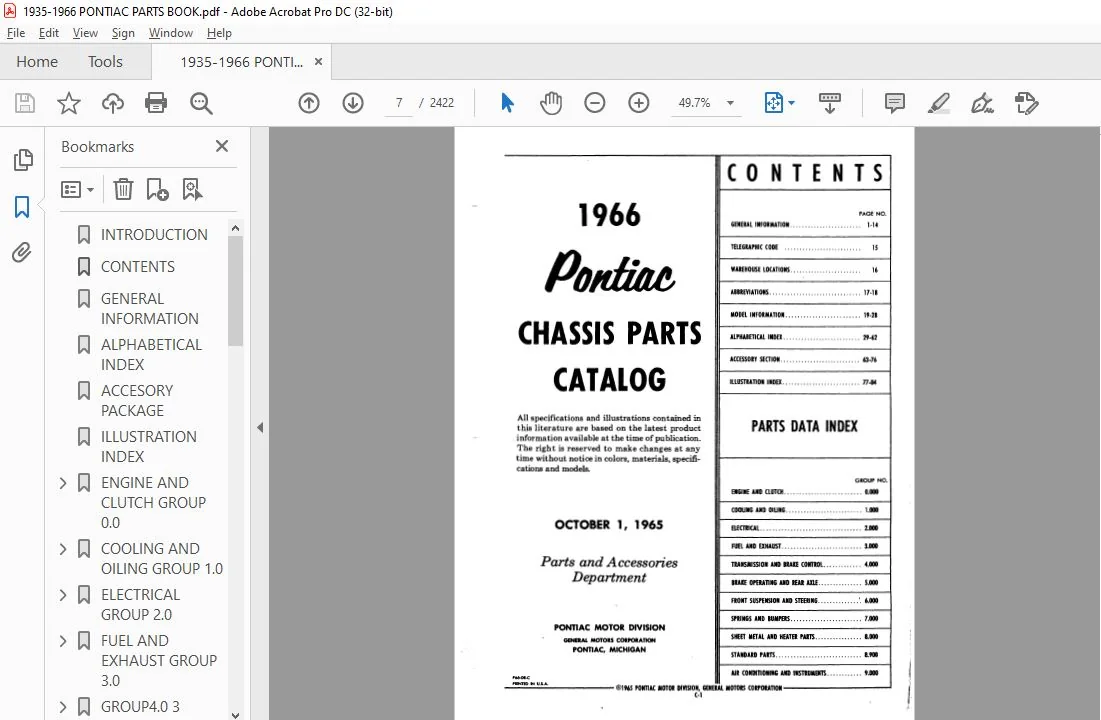Click the 49.7% zoom value field
This screenshot has width=1101, height=720.
pyautogui.click(x=694, y=103)
